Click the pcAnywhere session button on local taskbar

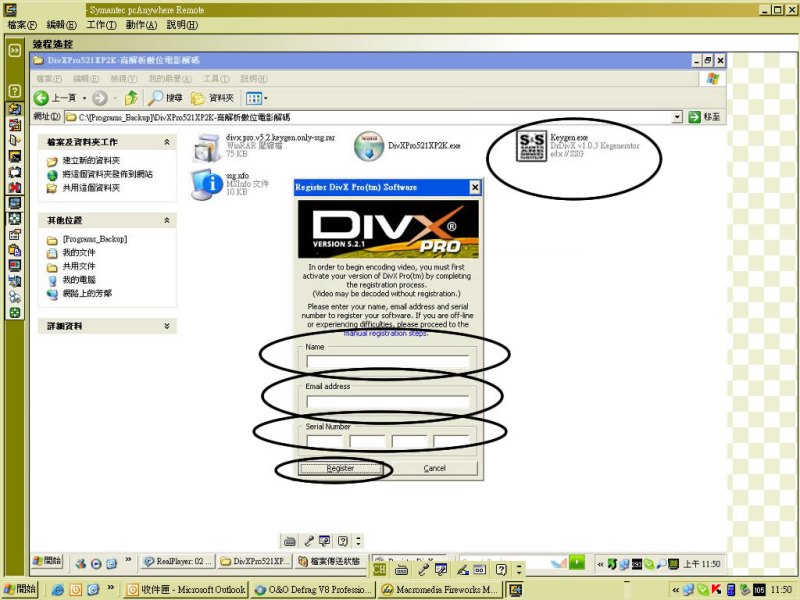pos(515,590)
